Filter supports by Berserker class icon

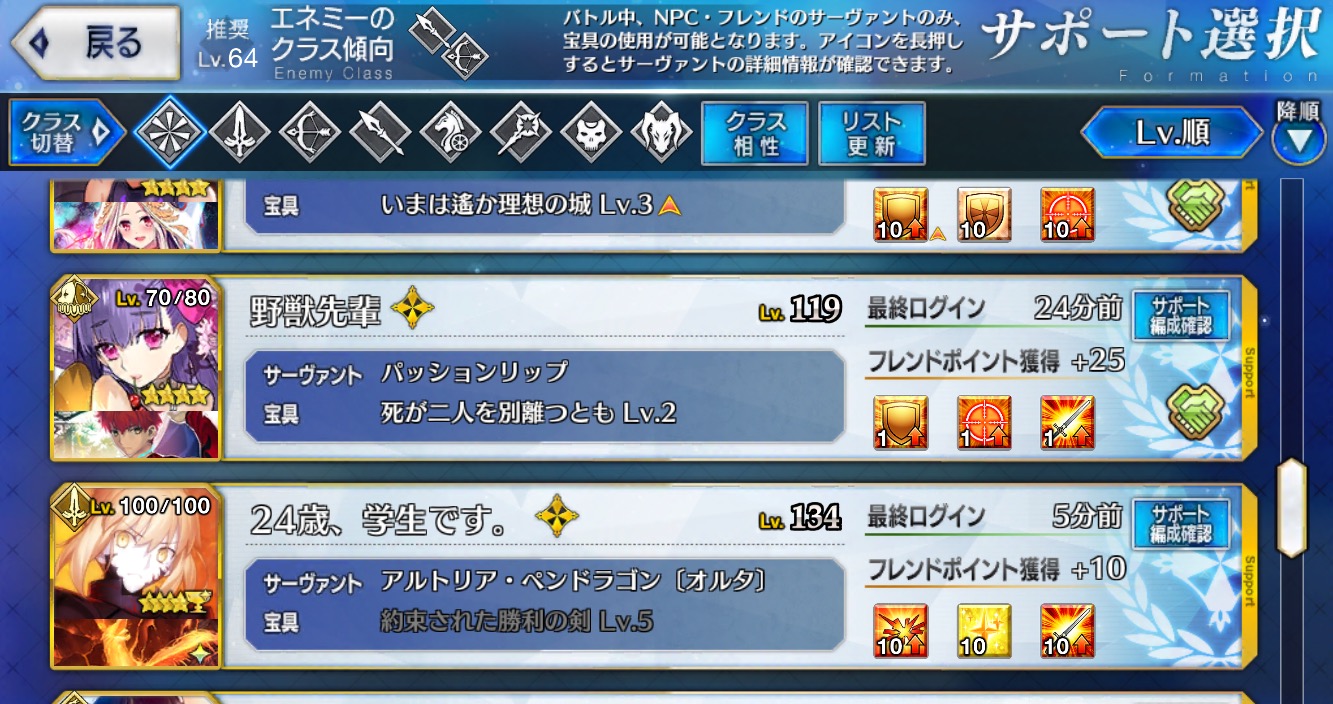[661, 132]
